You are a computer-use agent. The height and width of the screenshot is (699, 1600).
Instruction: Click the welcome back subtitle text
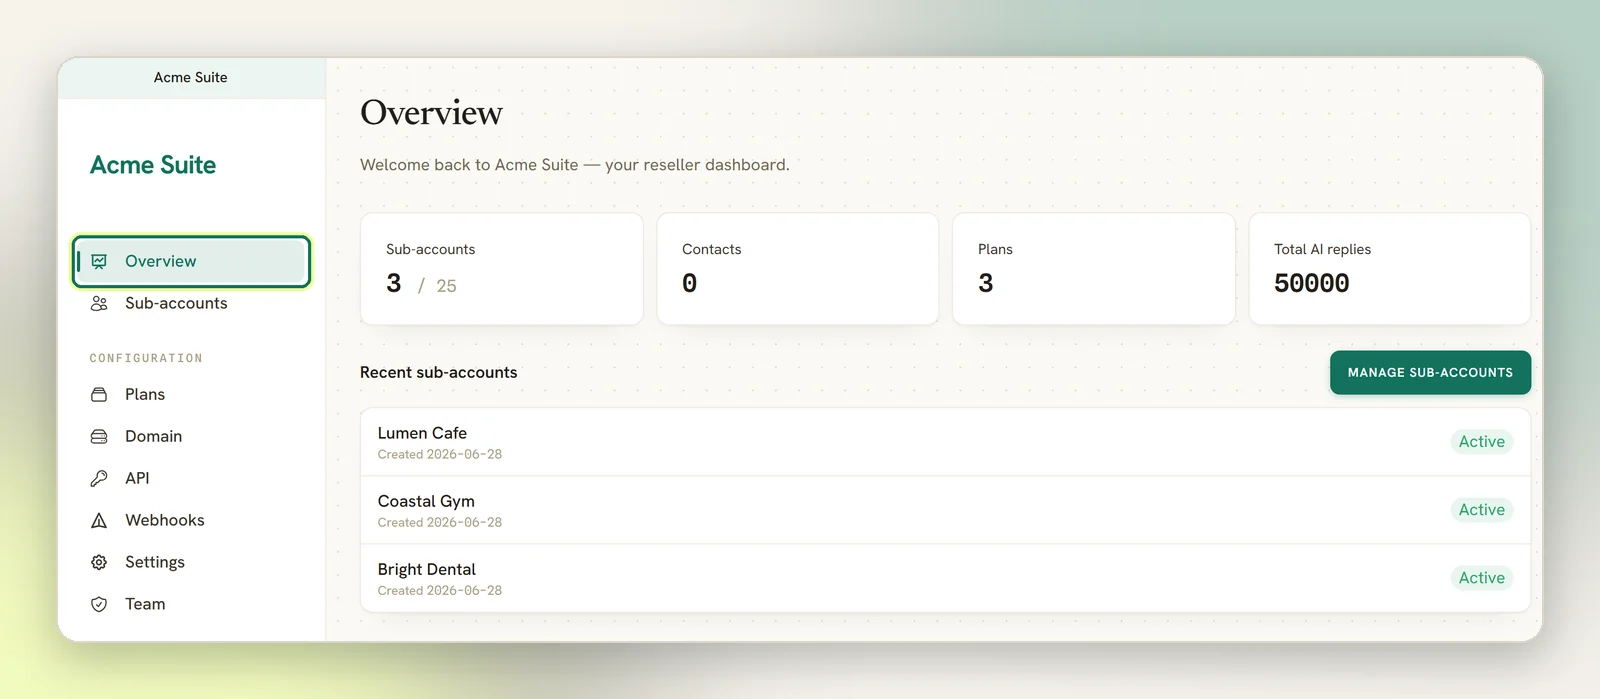(575, 165)
